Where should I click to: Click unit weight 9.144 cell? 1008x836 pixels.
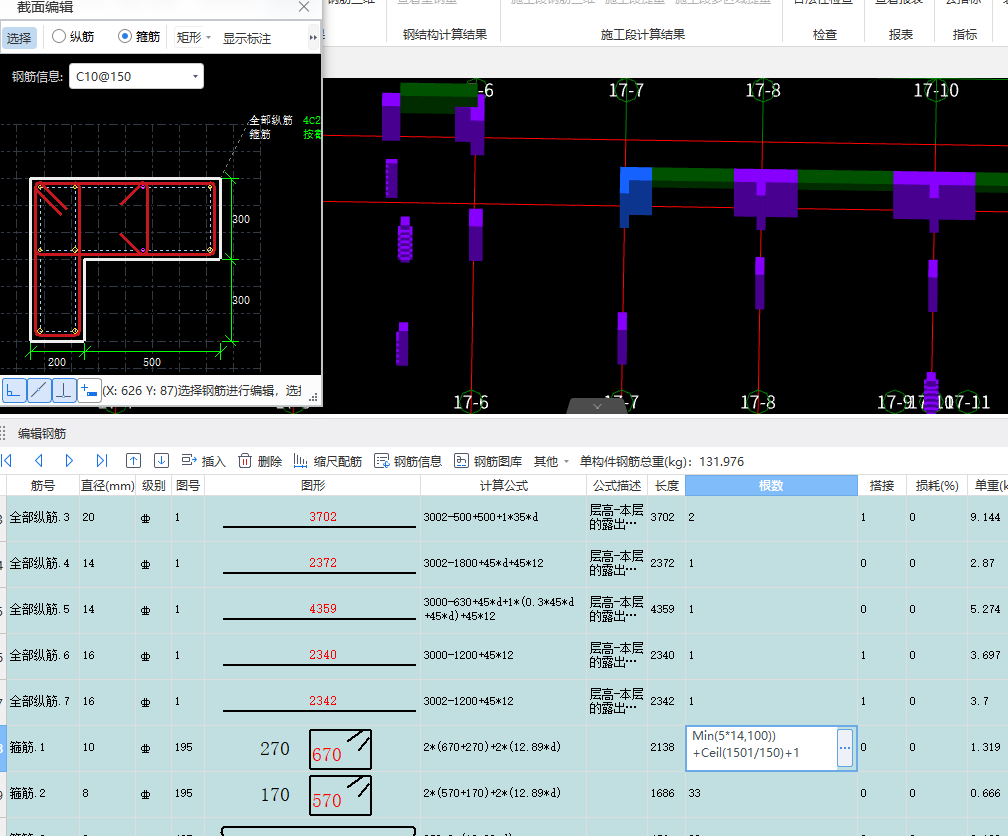985,517
